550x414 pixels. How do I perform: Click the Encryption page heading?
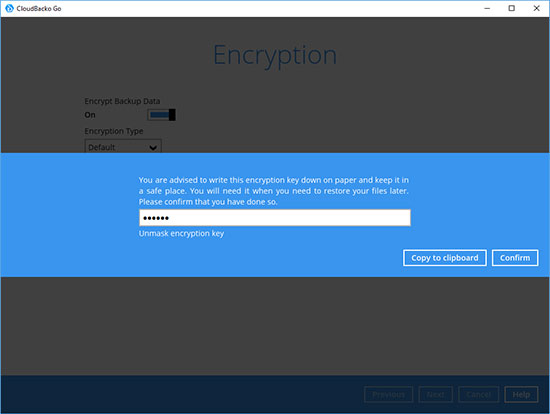pos(275,55)
